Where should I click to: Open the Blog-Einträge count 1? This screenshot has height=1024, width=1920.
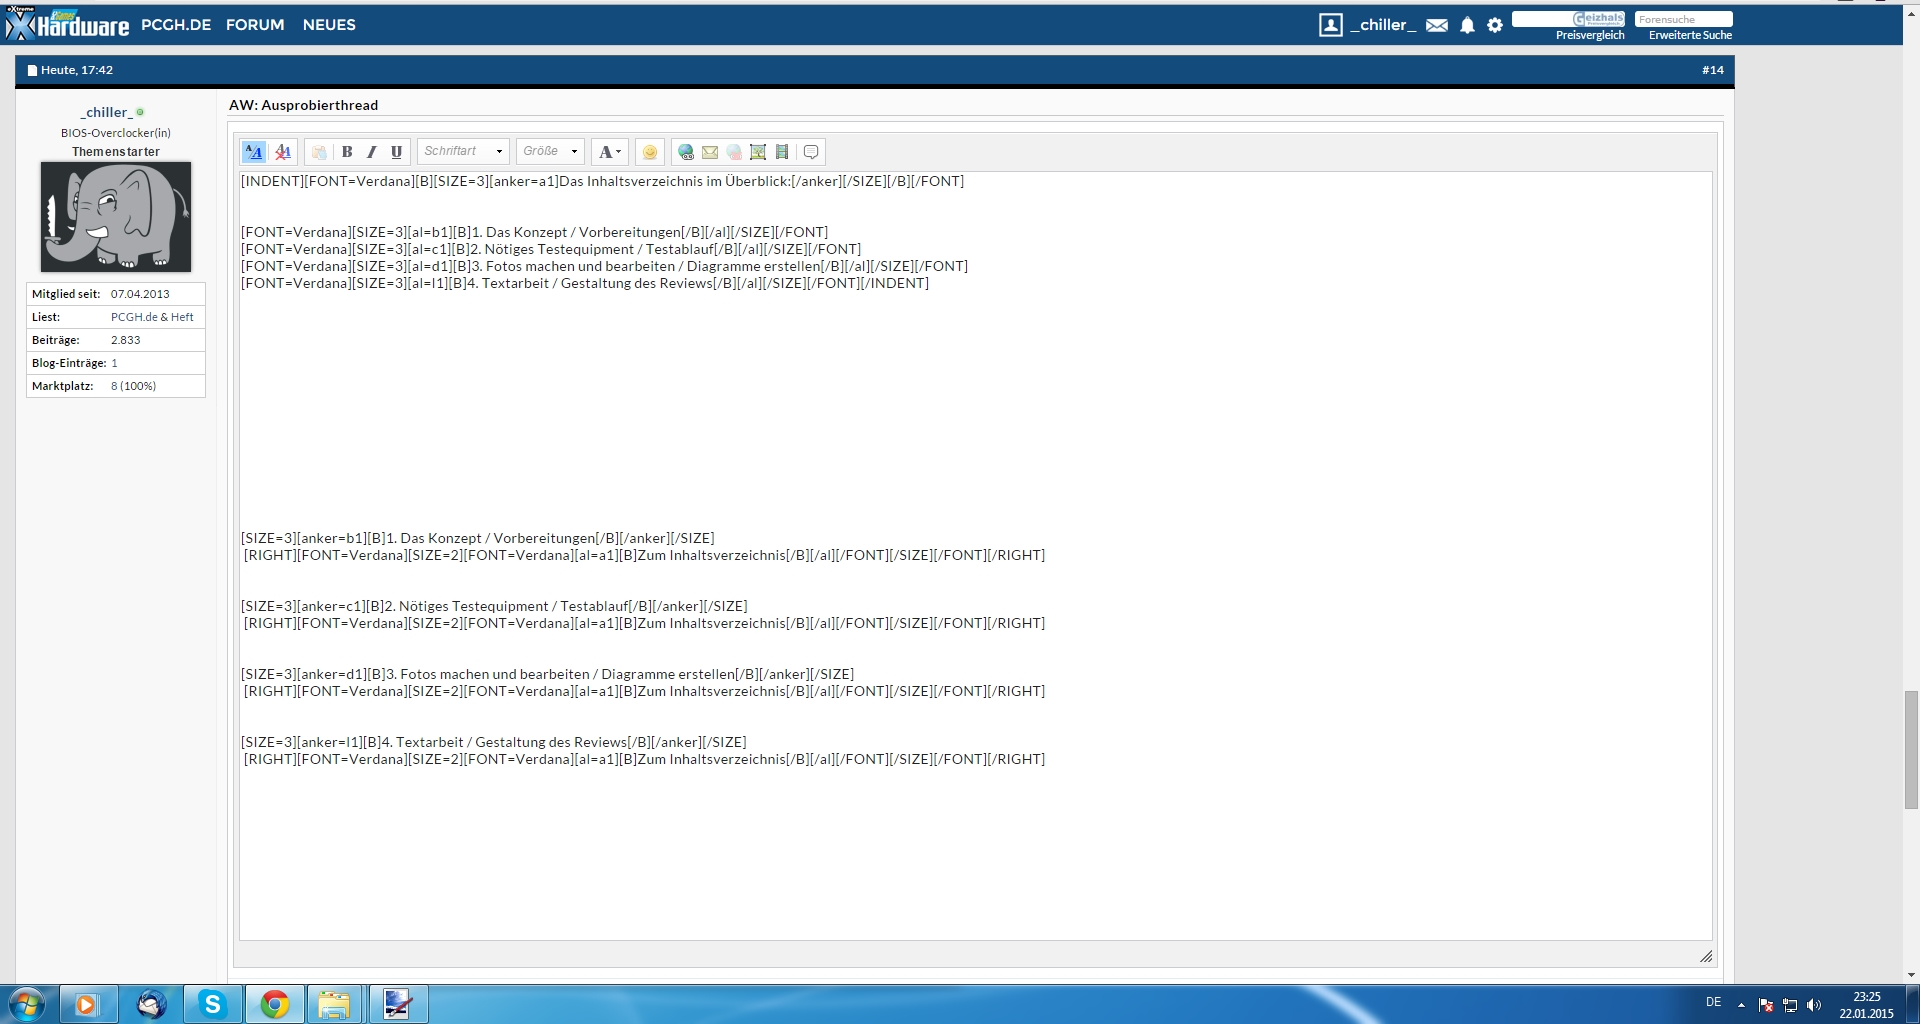tap(114, 363)
